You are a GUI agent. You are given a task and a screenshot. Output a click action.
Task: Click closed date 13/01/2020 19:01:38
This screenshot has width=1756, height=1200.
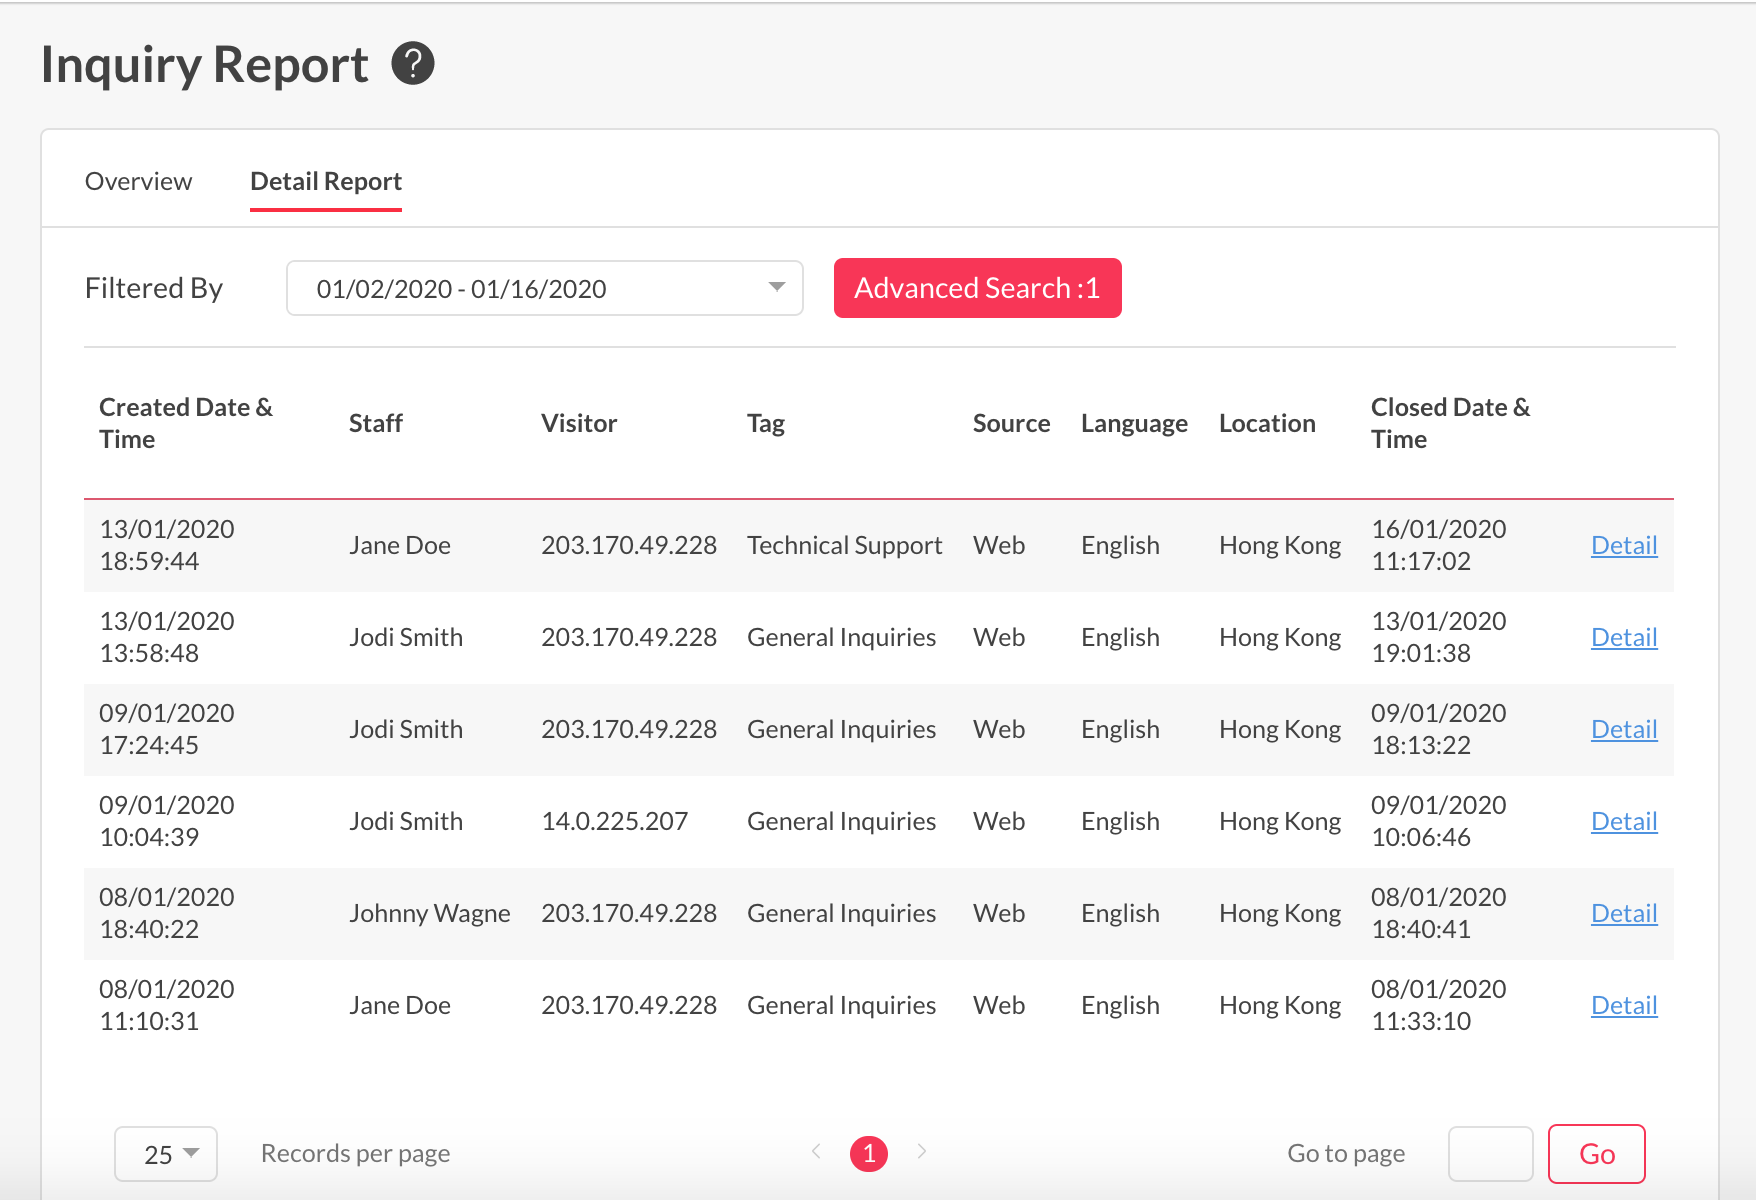[1439, 637]
